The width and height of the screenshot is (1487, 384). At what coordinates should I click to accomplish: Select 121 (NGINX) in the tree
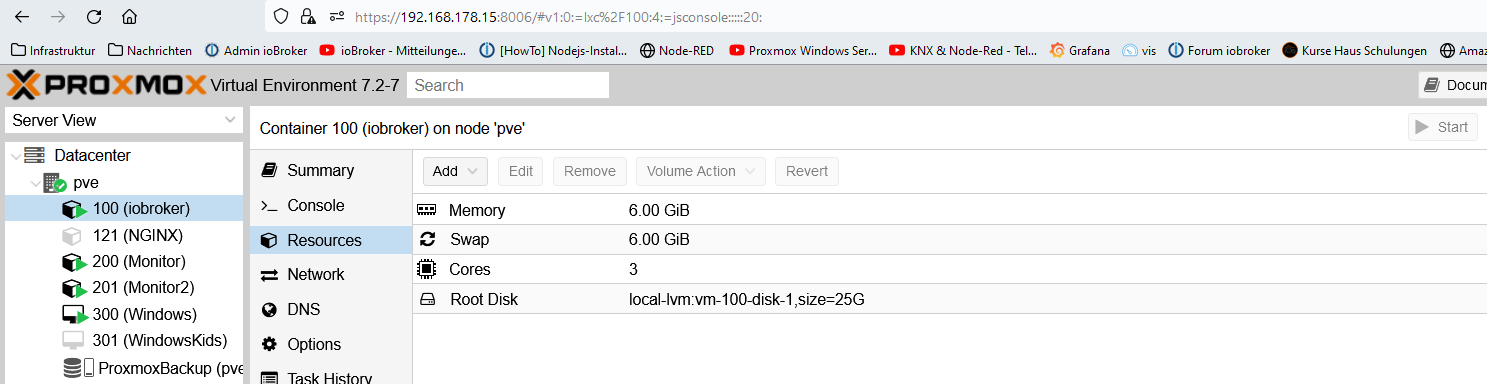pos(125,236)
